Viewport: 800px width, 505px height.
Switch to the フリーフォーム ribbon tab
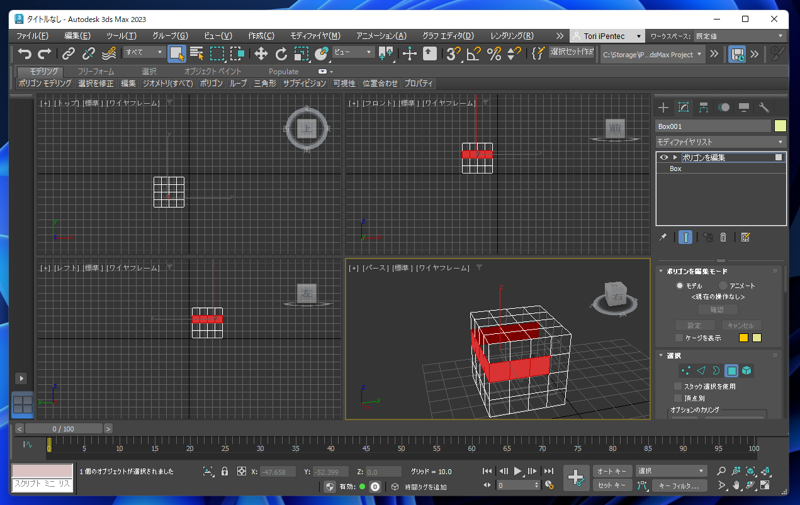pos(95,71)
